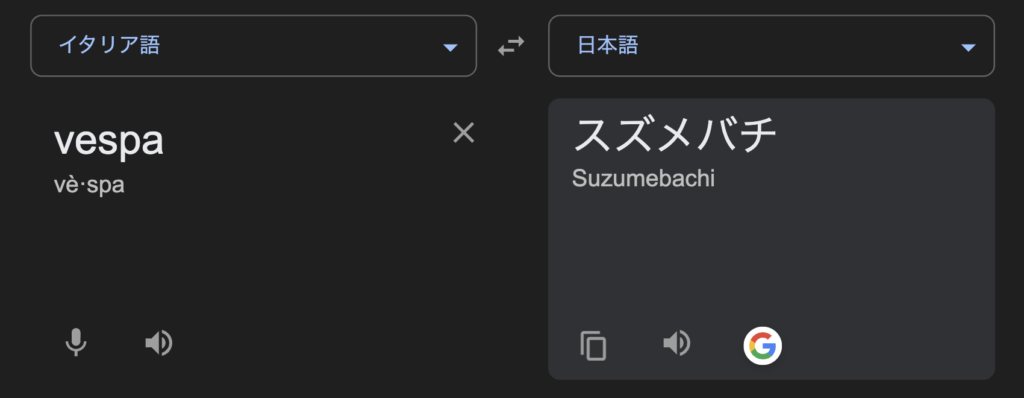Click the romanization 'Suzumebachi'

pos(643,178)
